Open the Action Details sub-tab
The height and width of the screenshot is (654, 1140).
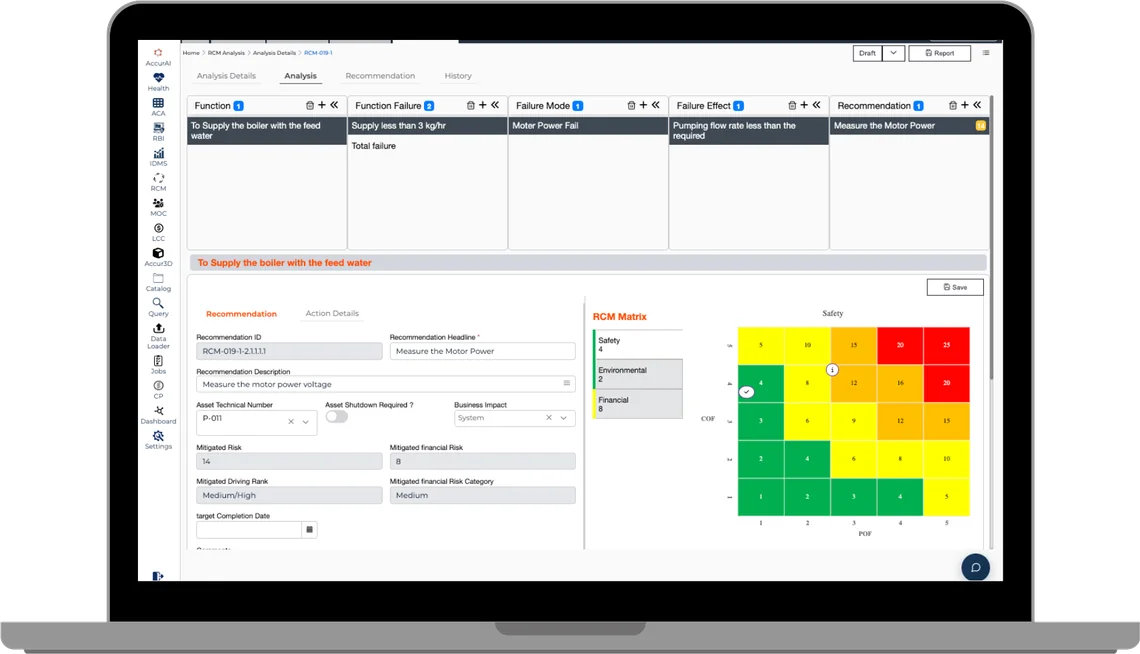click(332, 313)
